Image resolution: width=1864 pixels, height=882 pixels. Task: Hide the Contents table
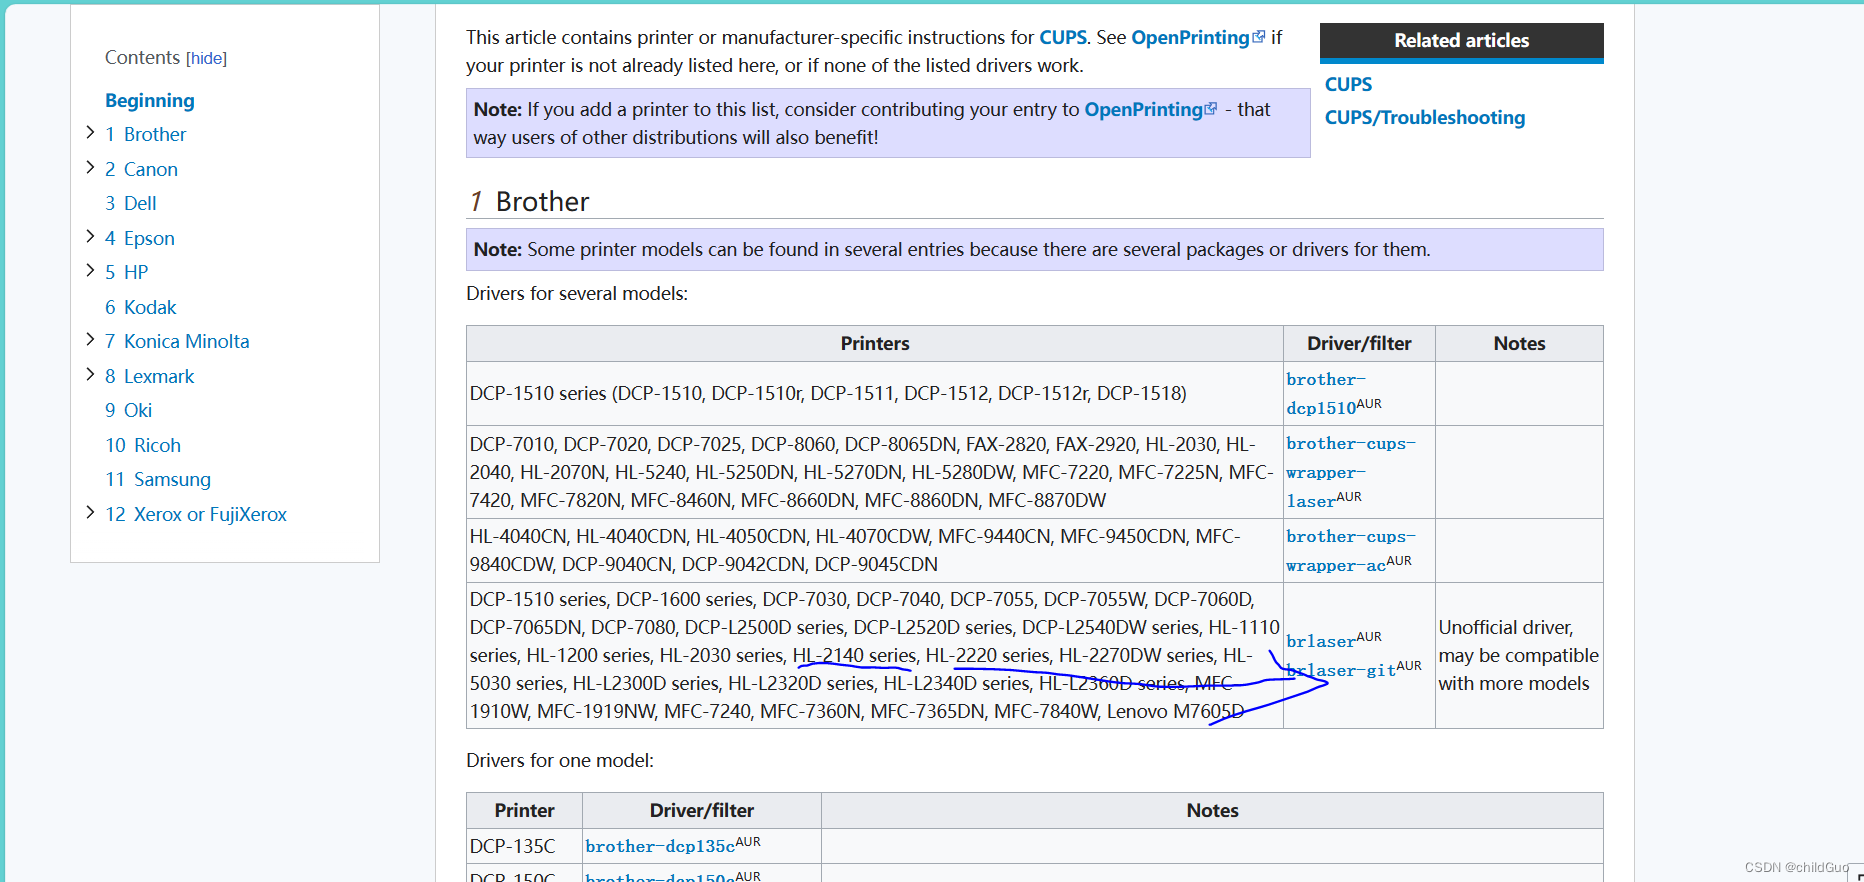pyautogui.click(x=207, y=59)
